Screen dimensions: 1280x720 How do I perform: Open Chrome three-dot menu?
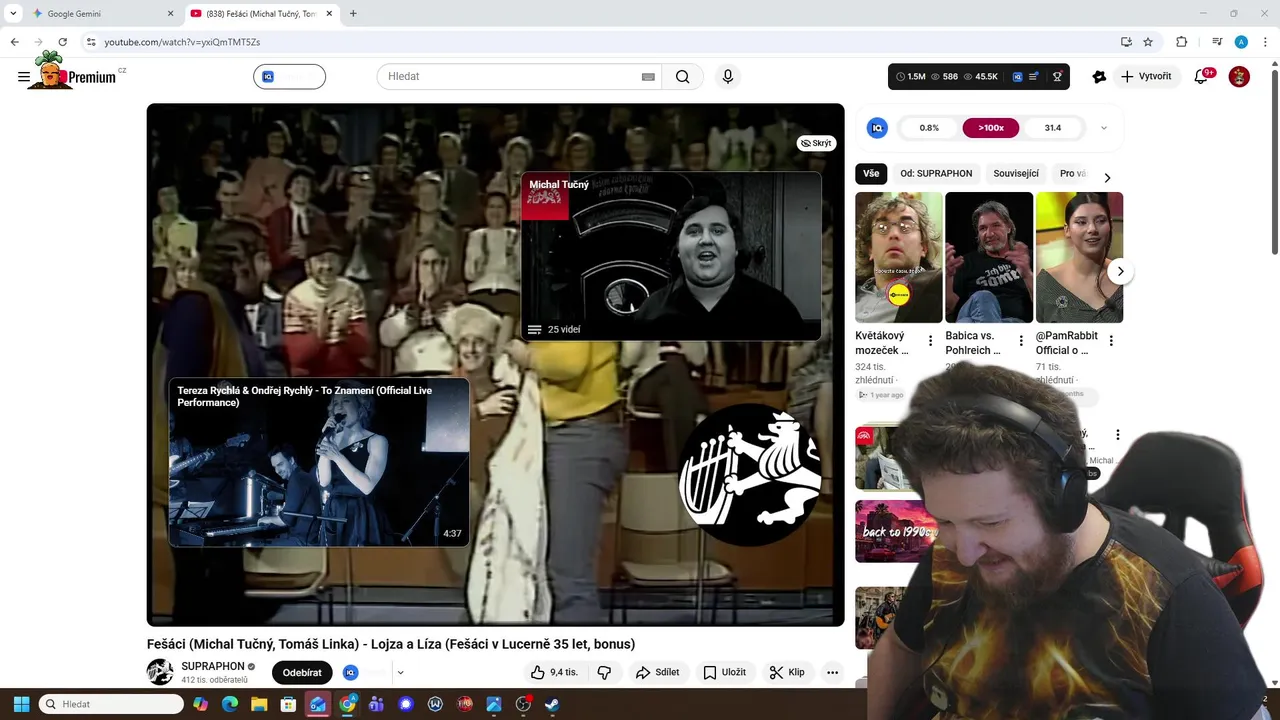tap(1263, 42)
